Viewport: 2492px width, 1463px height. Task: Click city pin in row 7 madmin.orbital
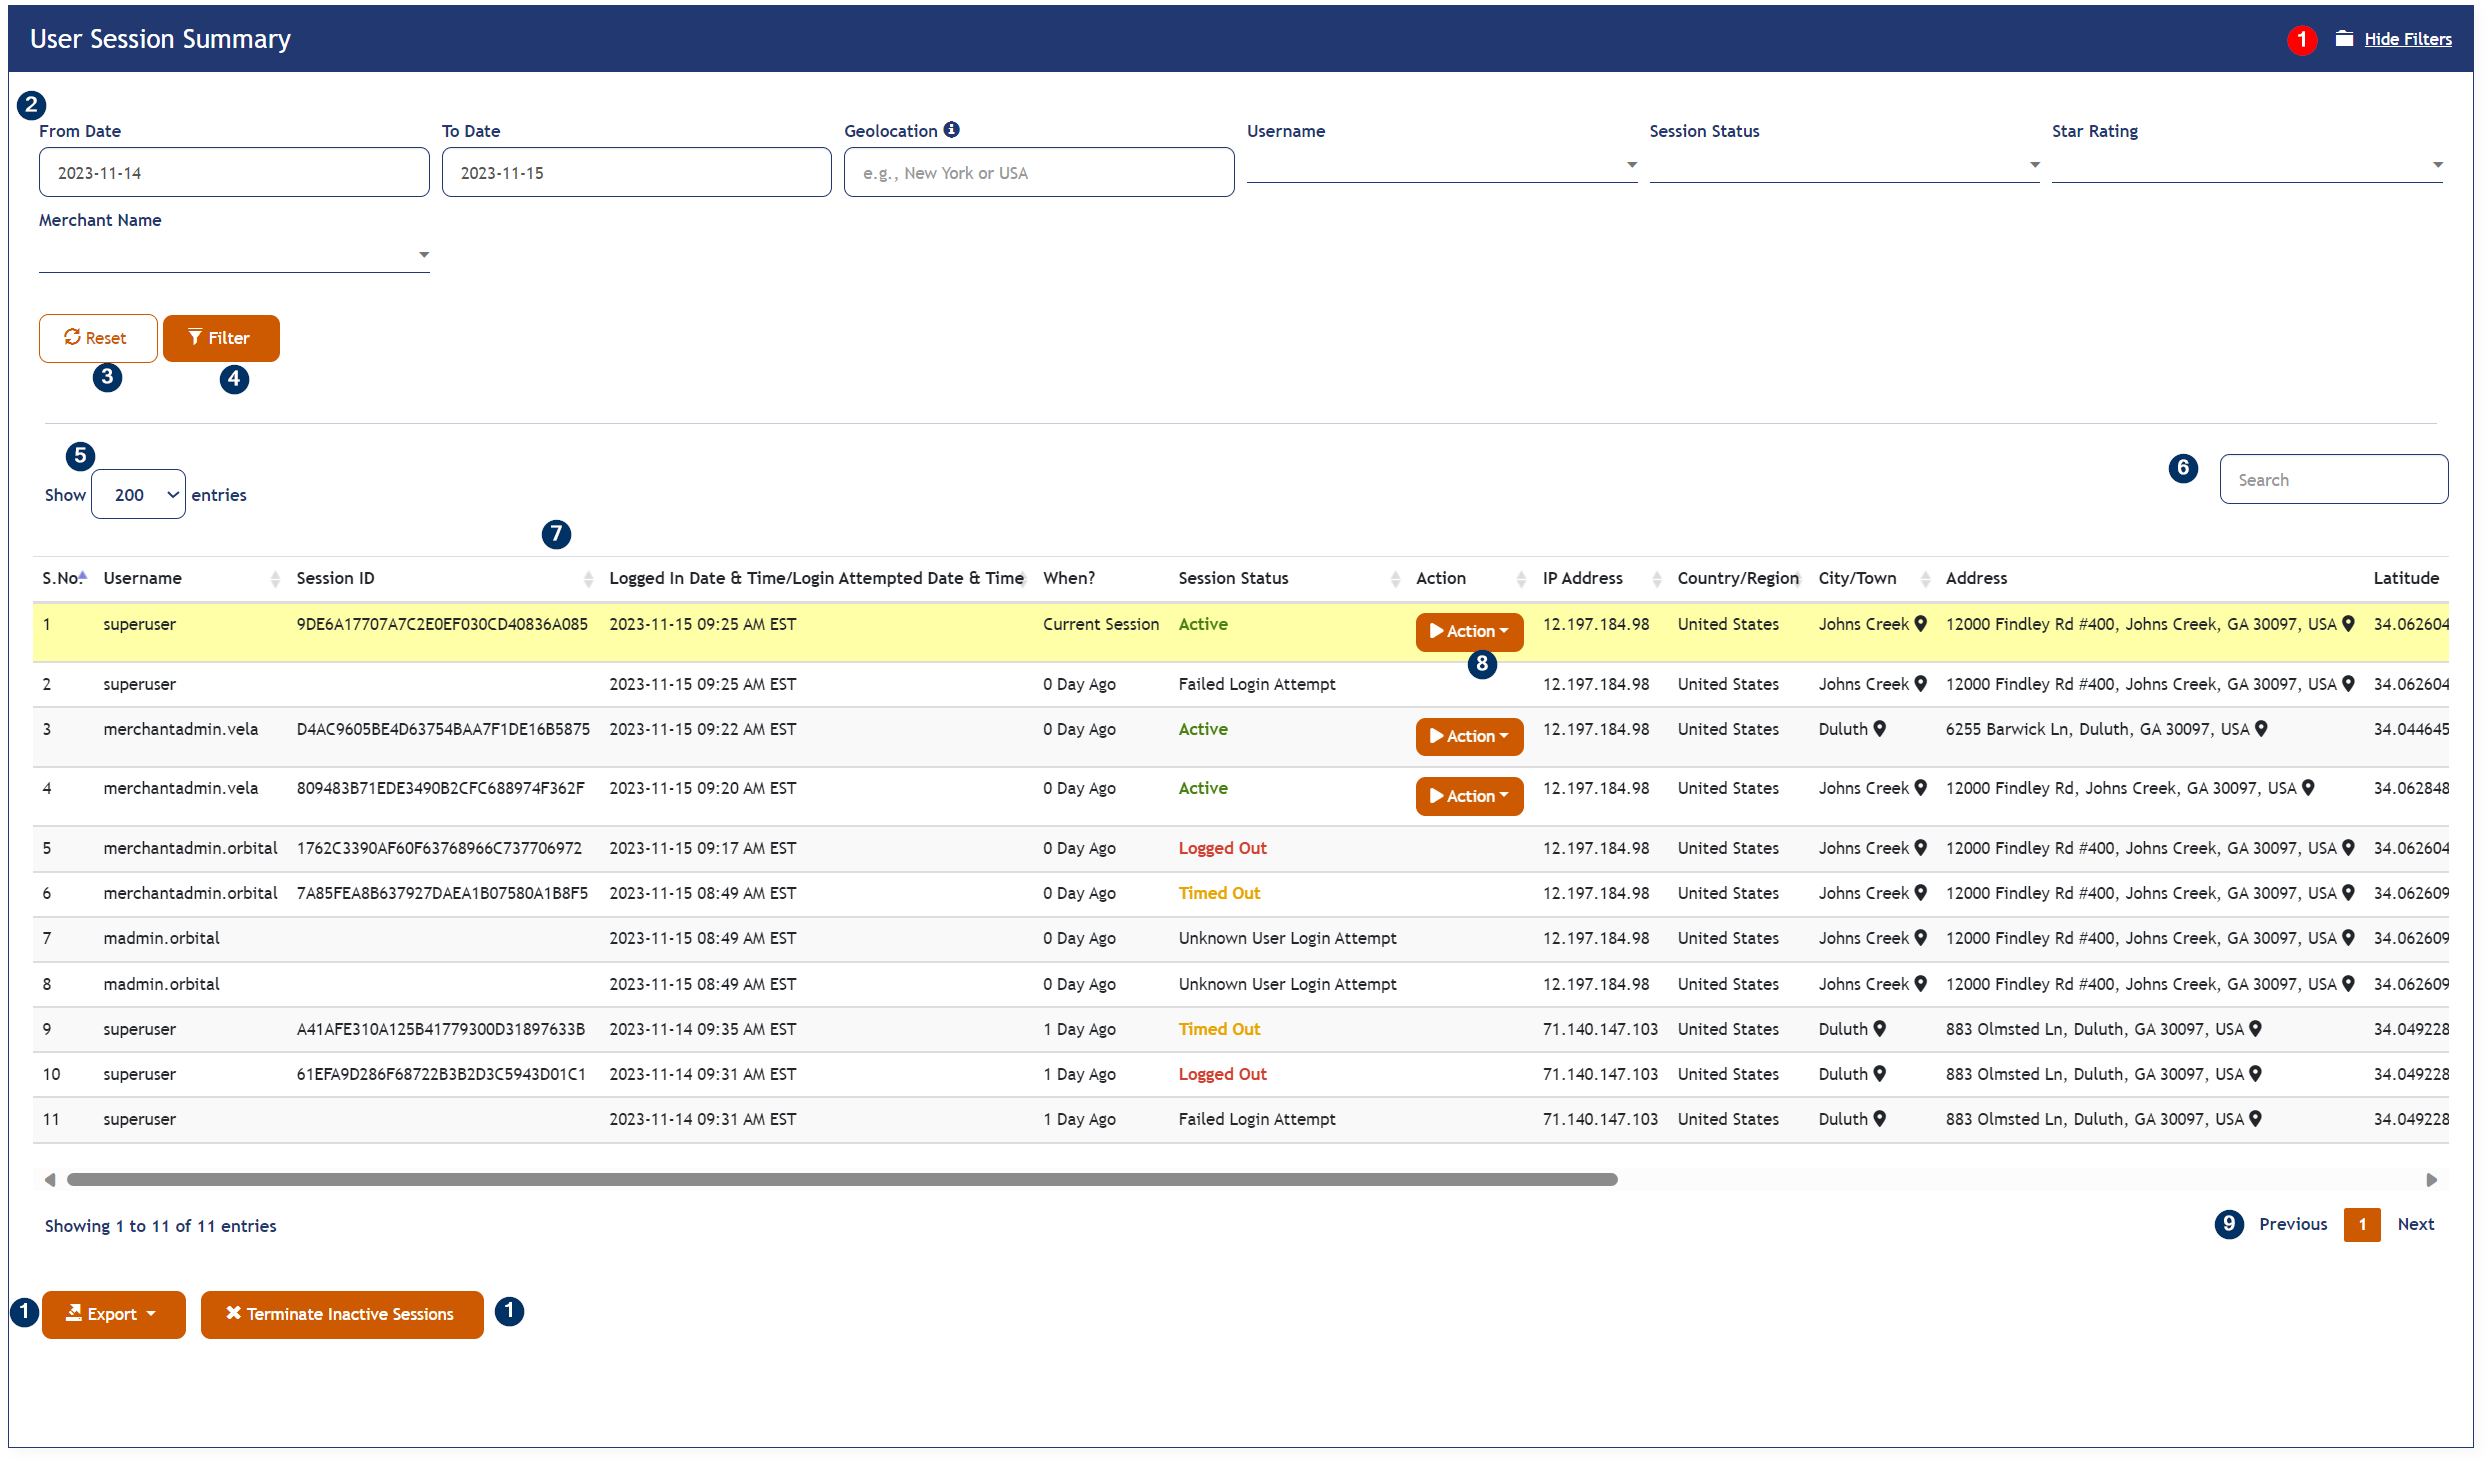click(x=1920, y=938)
